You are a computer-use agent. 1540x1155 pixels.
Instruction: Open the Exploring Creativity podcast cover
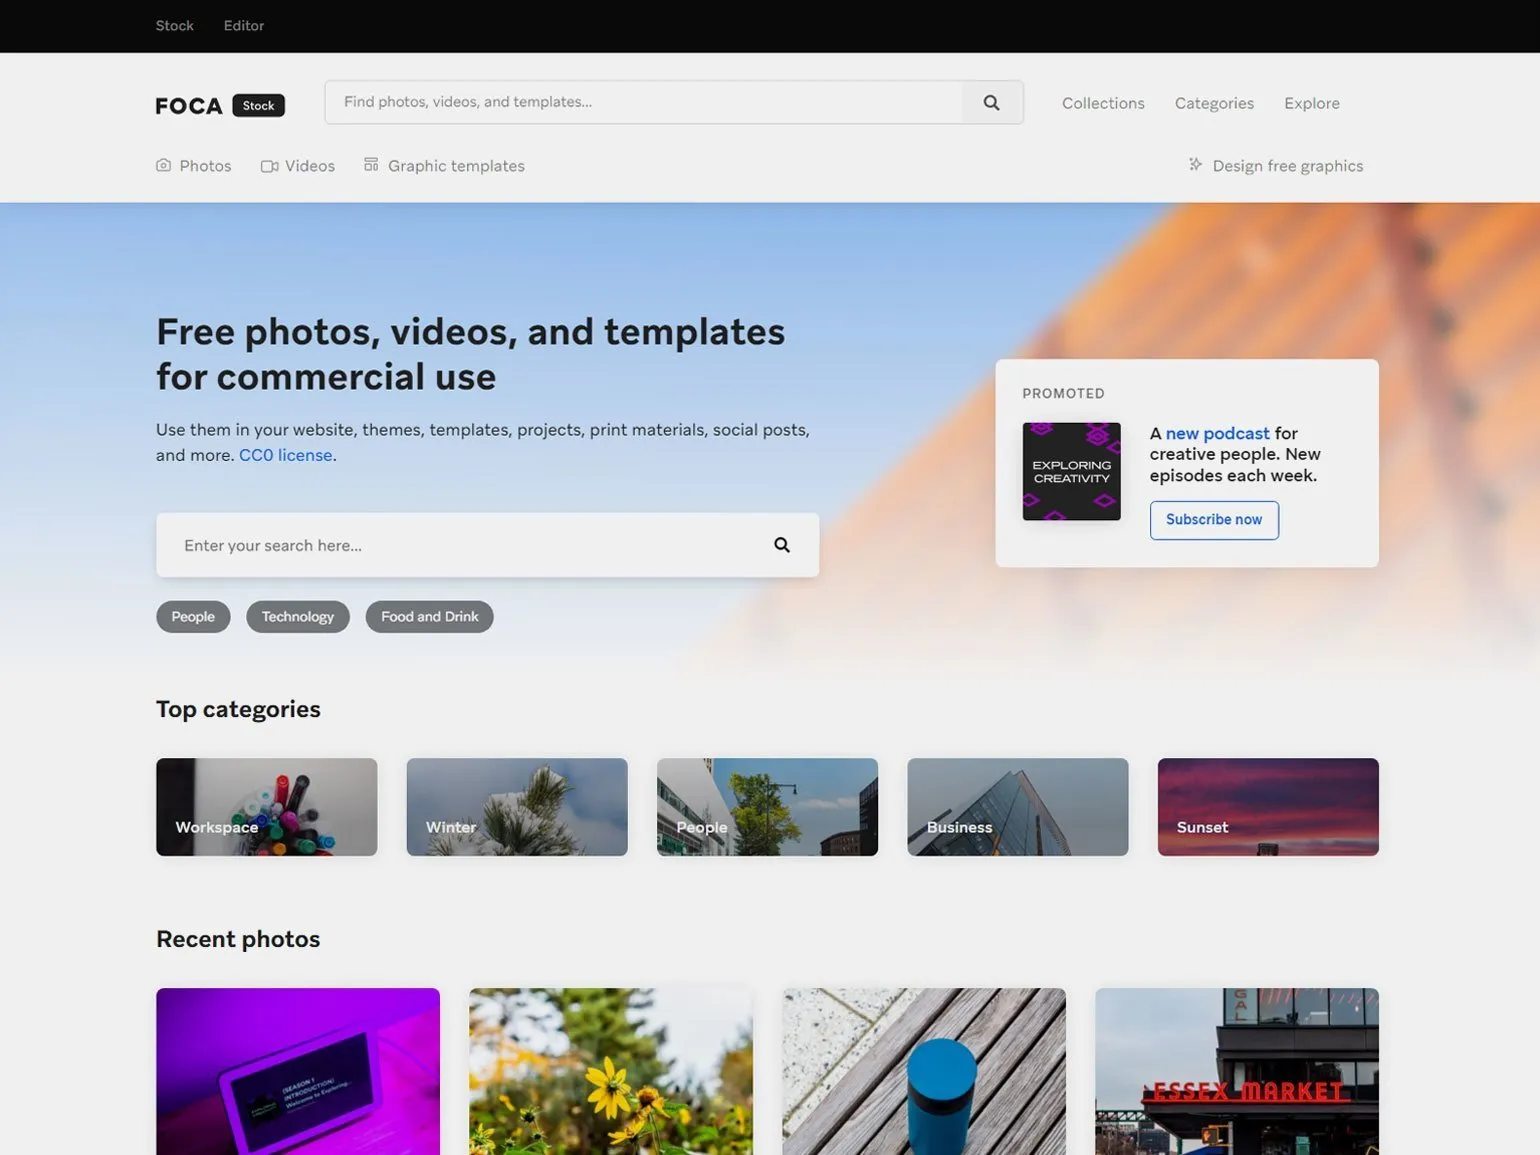[1071, 471]
